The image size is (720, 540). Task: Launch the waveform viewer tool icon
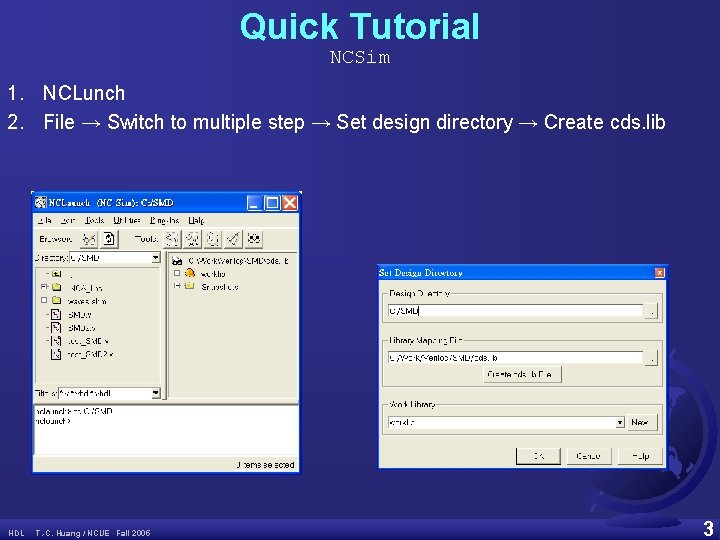254,239
